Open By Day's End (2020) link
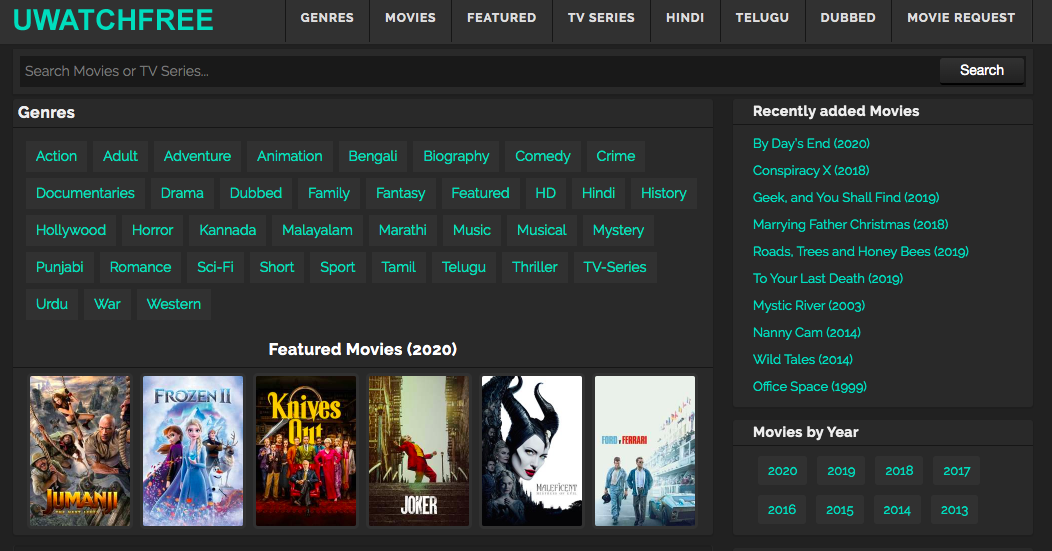The image size is (1052, 551). [x=811, y=143]
